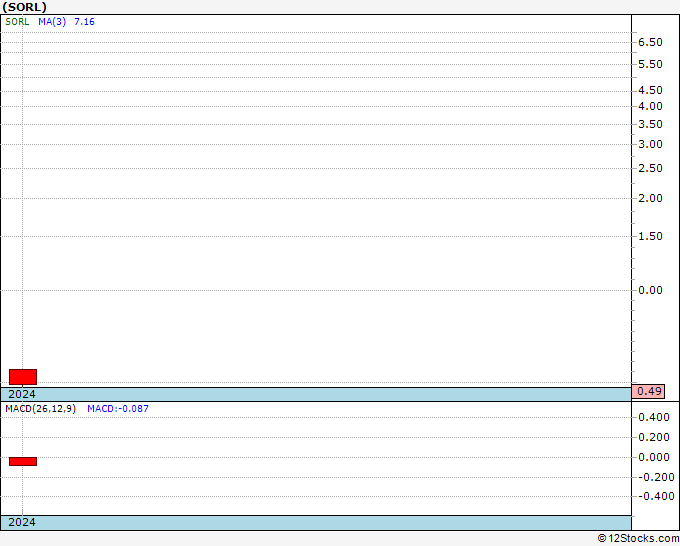Click the 4.00 price axis label
Image resolution: width=680 pixels, height=546 pixels.
point(650,106)
